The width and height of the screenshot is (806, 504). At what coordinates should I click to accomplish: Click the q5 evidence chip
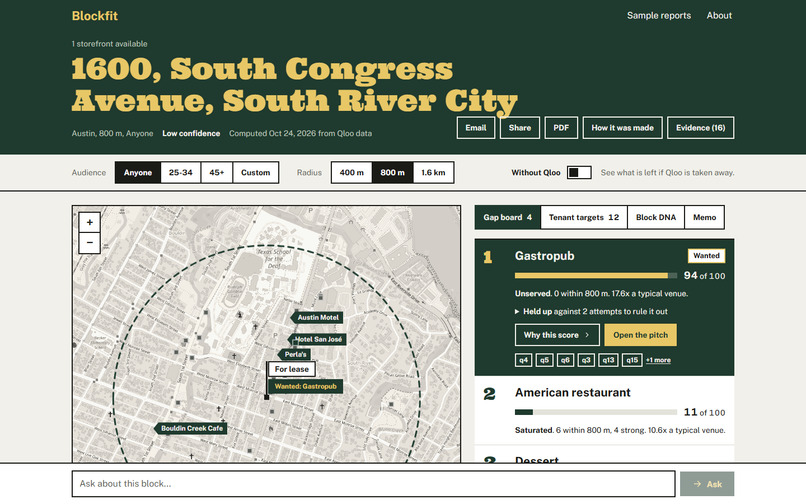coord(544,360)
